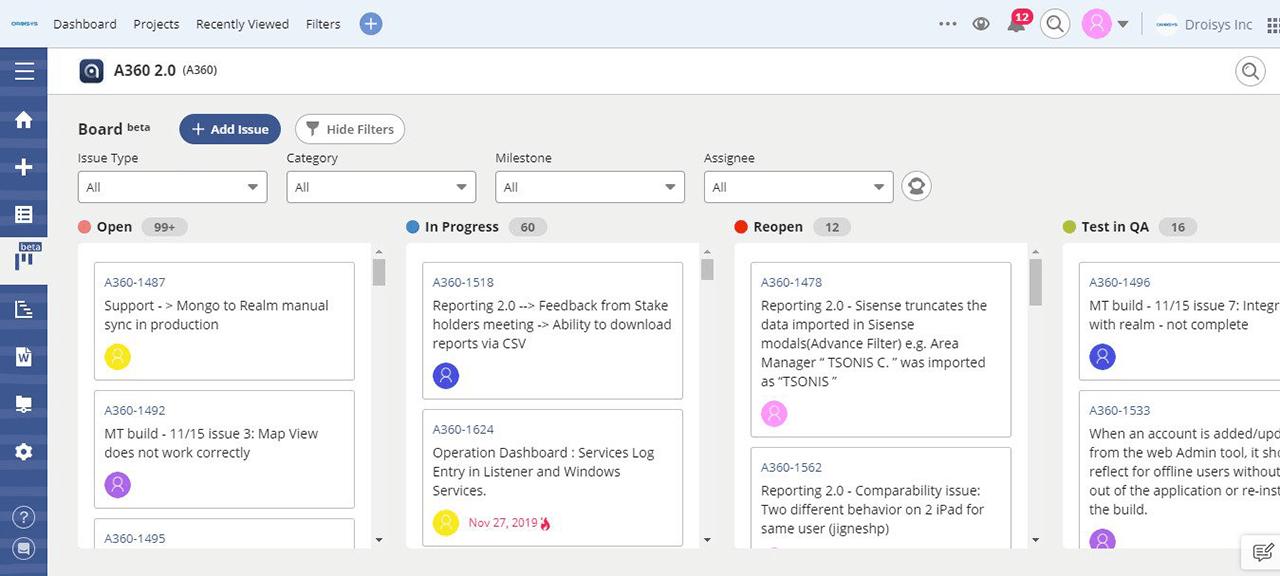1280x576 pixels.
Task: Open the global Add plus icon in sidebar
Action: pos(23,166)
